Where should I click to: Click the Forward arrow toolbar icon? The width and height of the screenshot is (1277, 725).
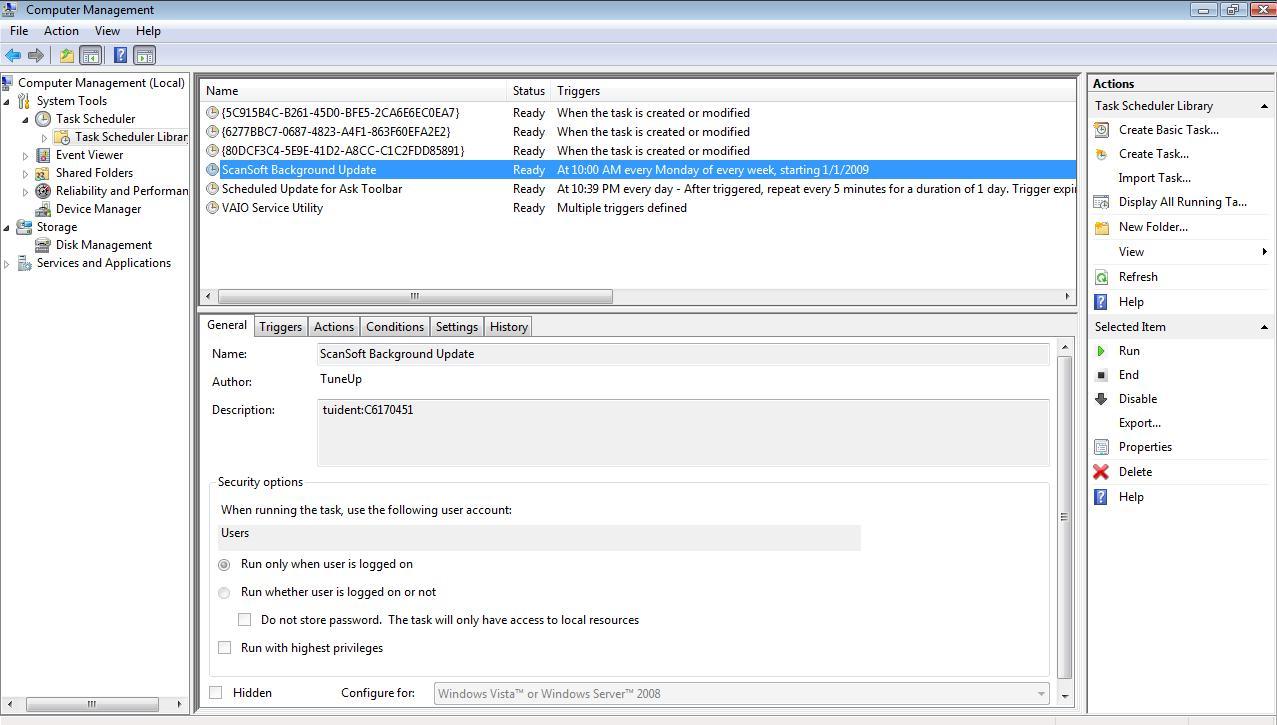point(36,56)
